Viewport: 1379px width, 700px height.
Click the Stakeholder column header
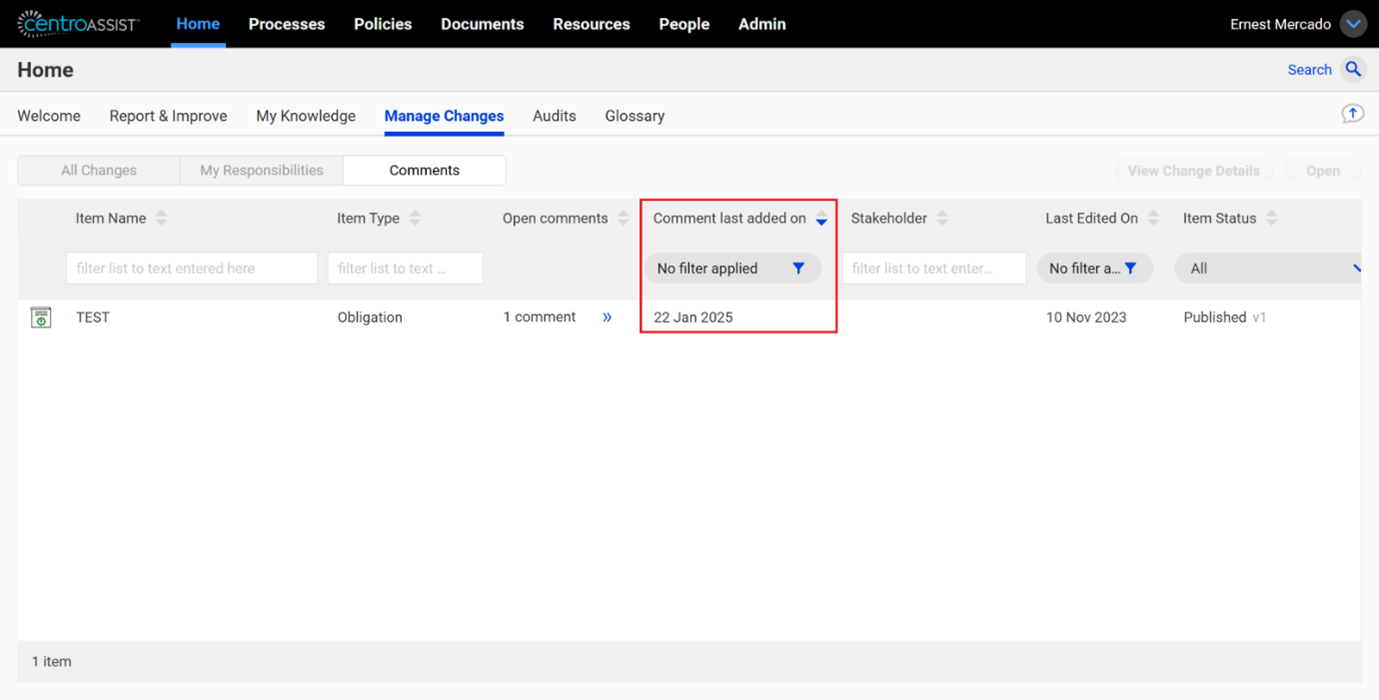coord(889,218)
